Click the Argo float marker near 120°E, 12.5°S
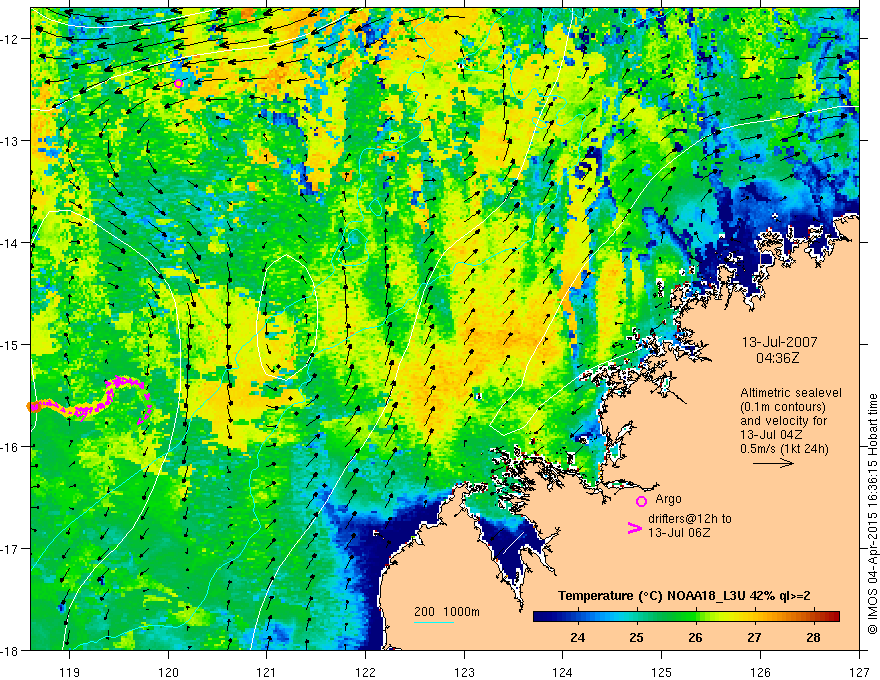 tap(178, 84)
